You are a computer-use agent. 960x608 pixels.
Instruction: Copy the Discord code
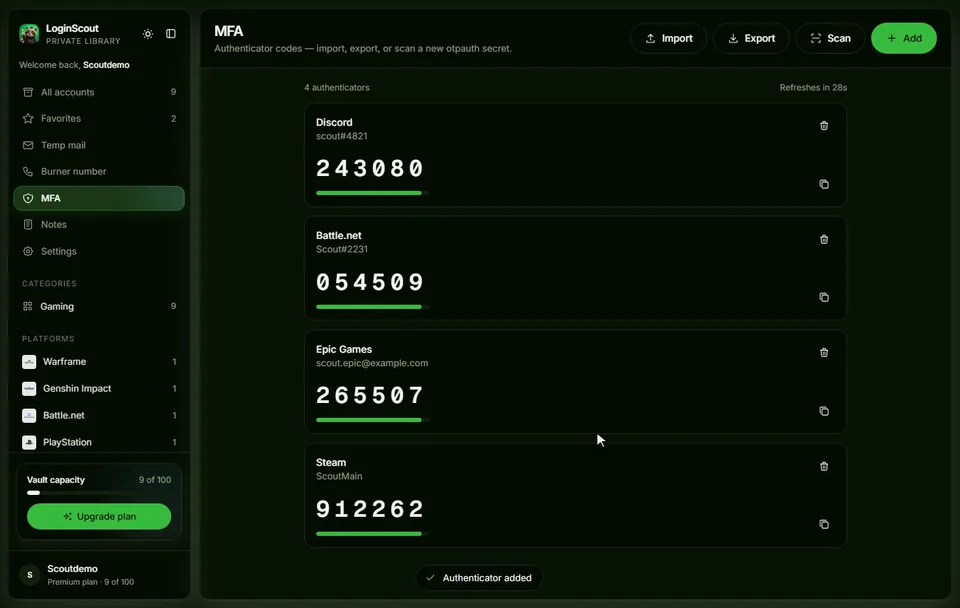coord(824,184)
